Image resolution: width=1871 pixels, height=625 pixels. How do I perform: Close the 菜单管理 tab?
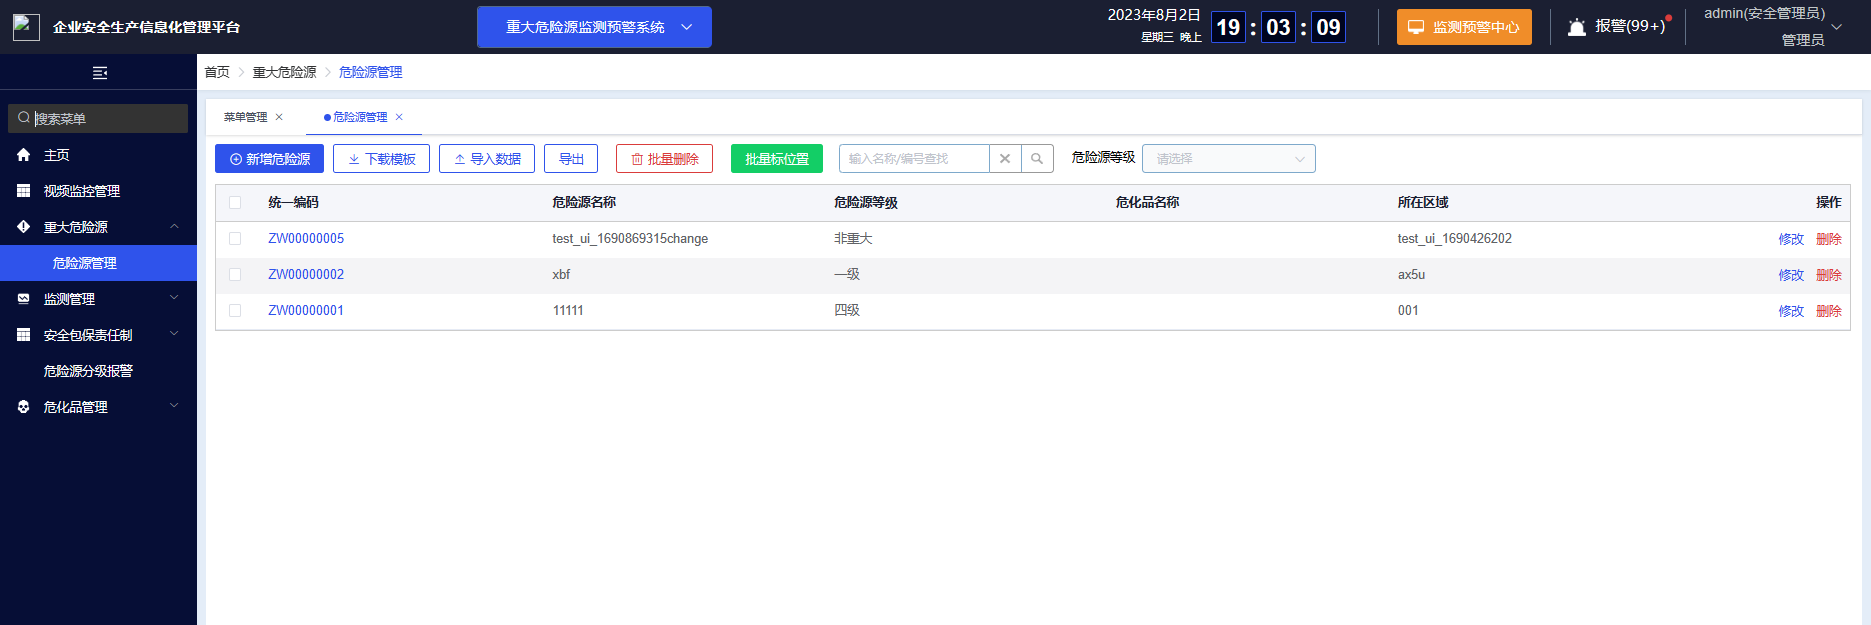(279, 117)
